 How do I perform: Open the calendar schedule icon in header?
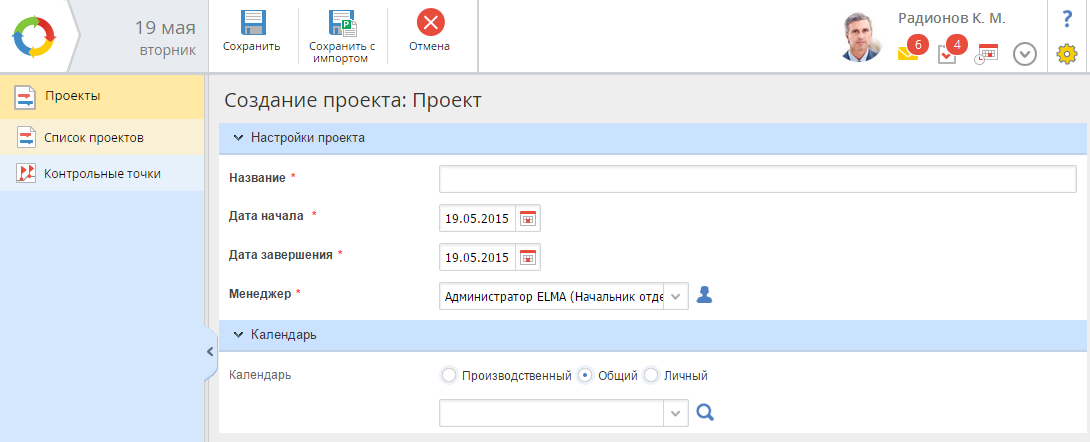(x=987, y=54)
